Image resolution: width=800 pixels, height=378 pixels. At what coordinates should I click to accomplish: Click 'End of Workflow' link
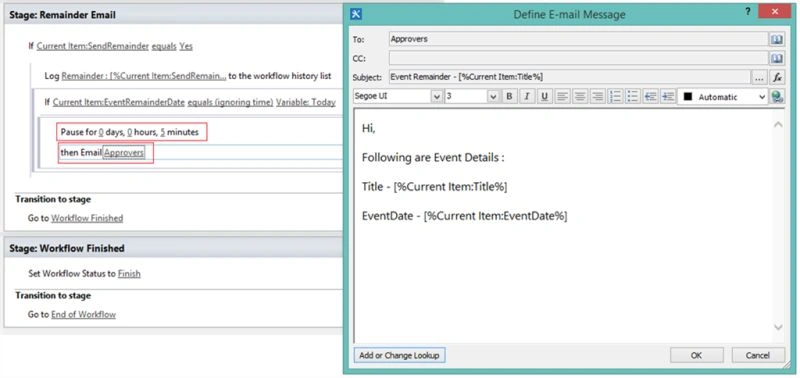pos(83,315)
